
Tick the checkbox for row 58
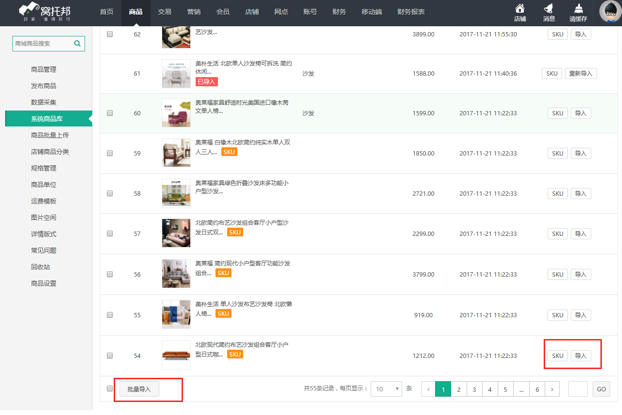click(110, 193)
